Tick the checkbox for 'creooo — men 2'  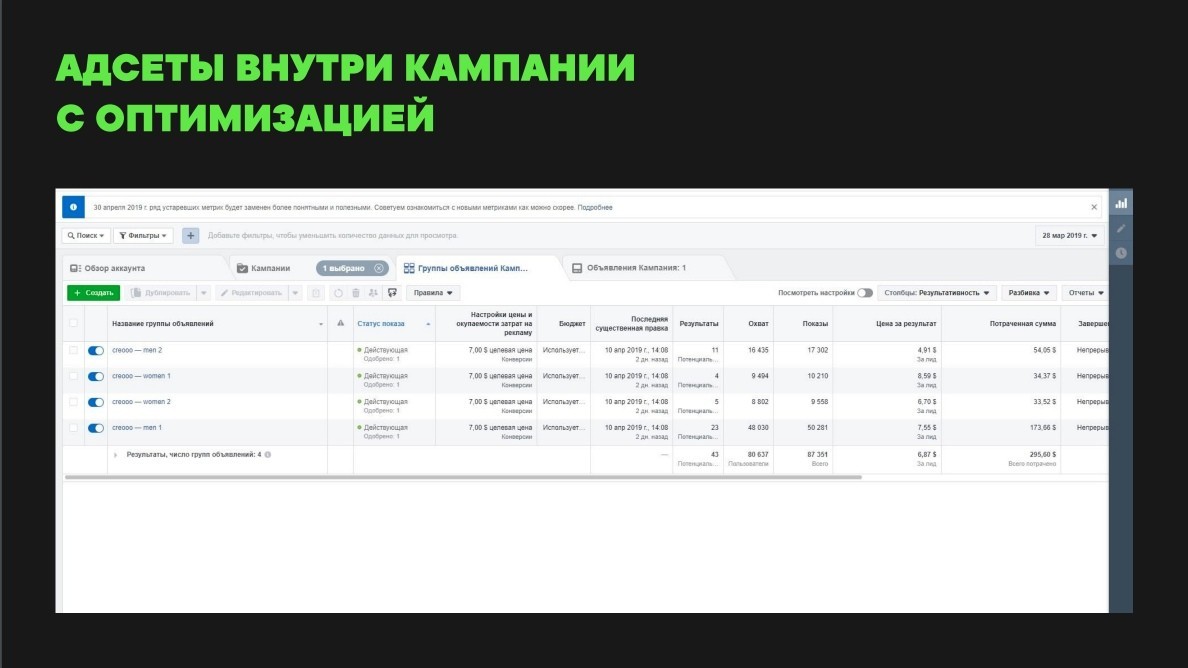[73, 350]
